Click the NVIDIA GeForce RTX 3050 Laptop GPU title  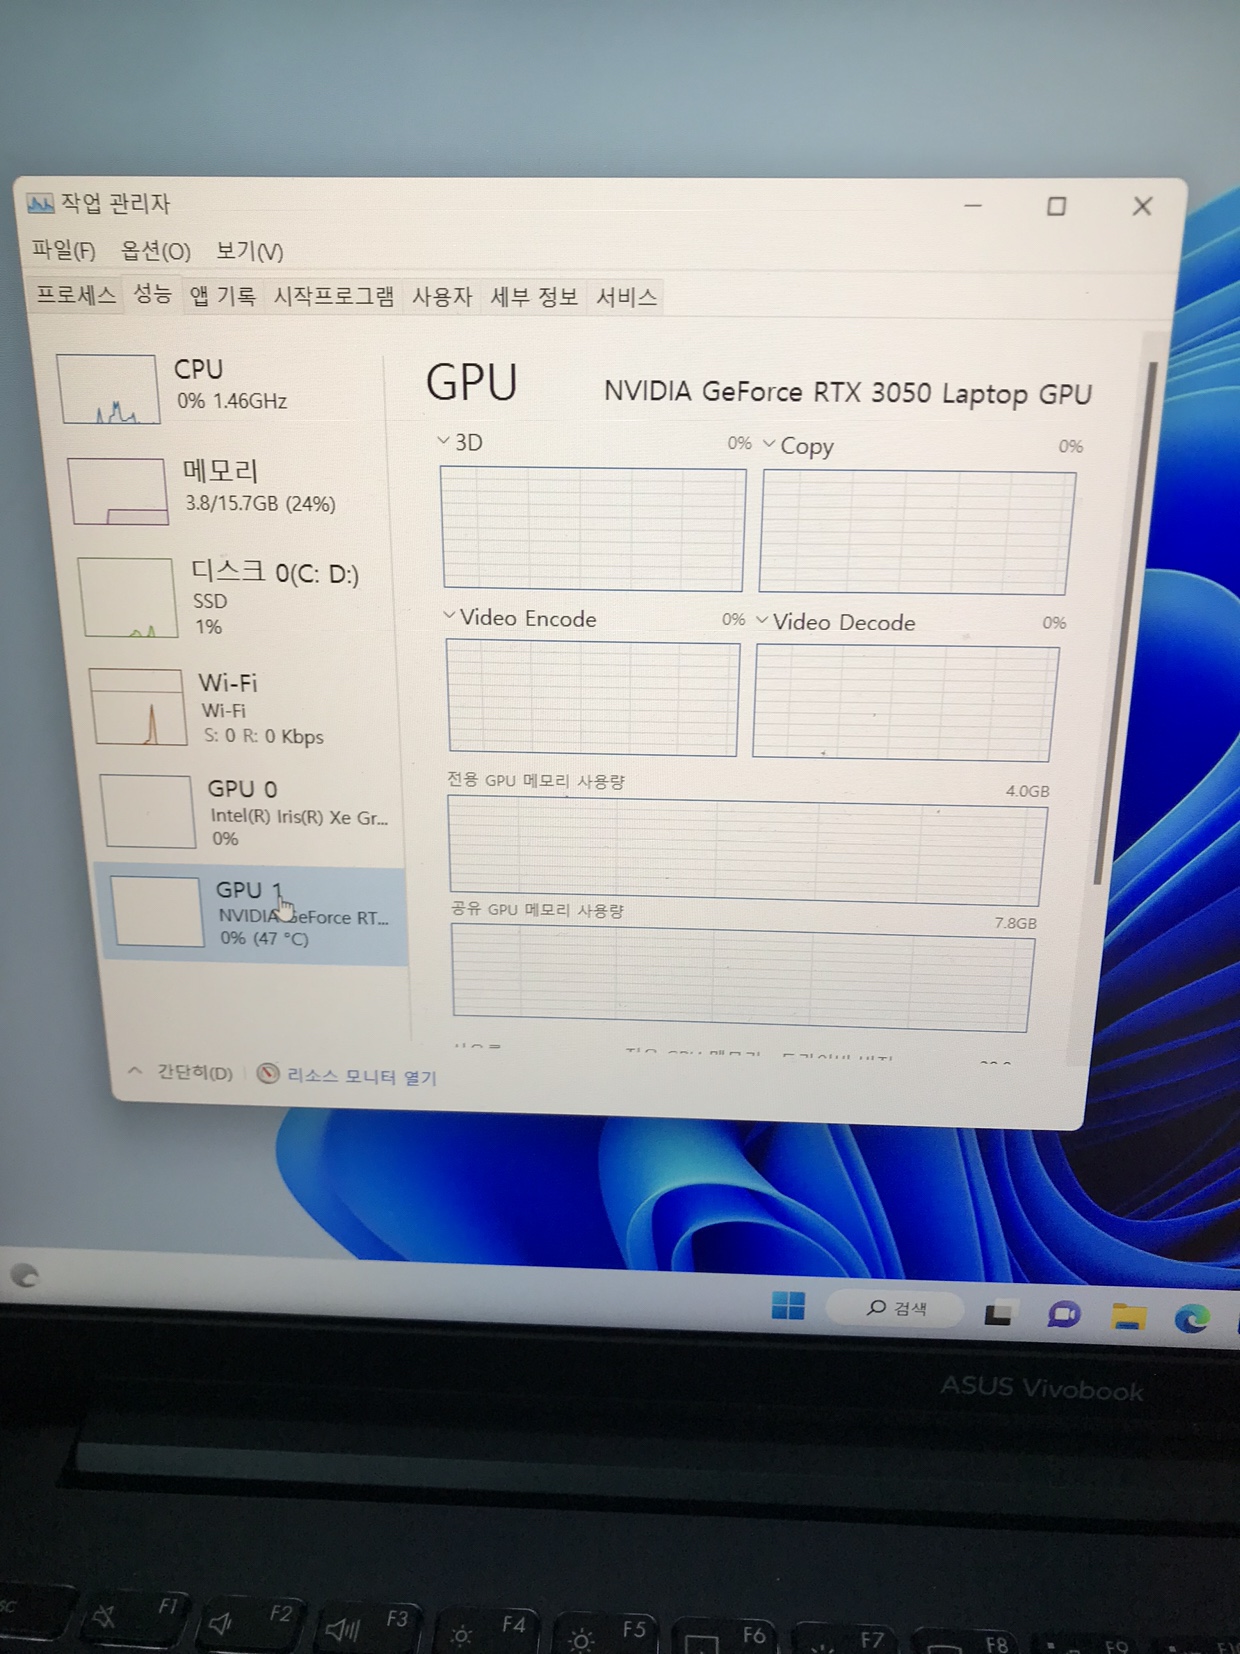[x=847, y=392]
